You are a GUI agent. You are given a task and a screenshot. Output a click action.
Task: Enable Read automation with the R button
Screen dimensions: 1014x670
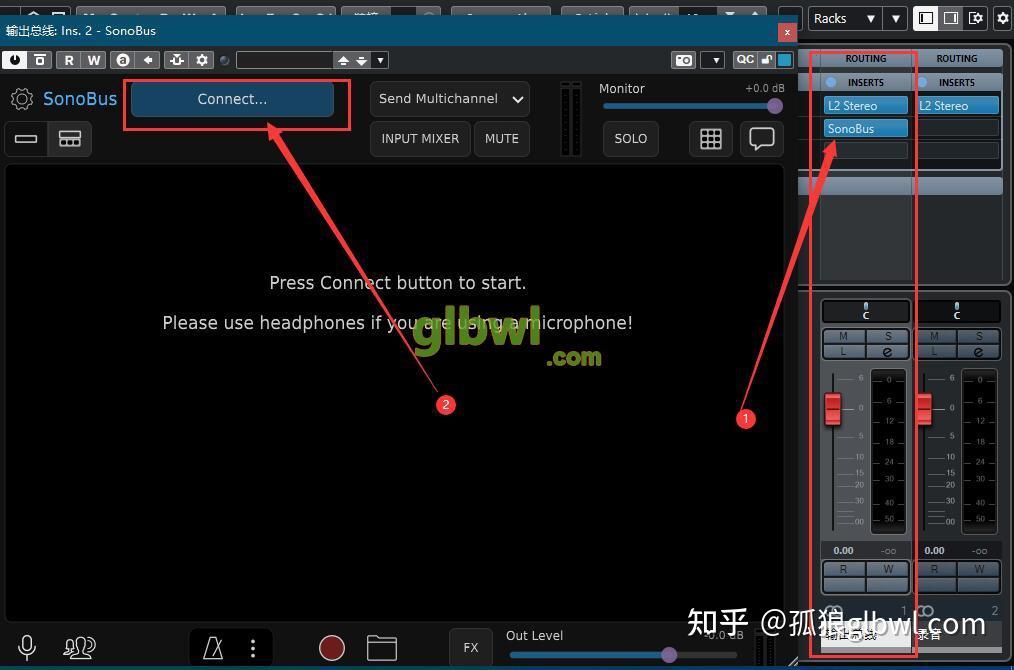click(69, 60)
